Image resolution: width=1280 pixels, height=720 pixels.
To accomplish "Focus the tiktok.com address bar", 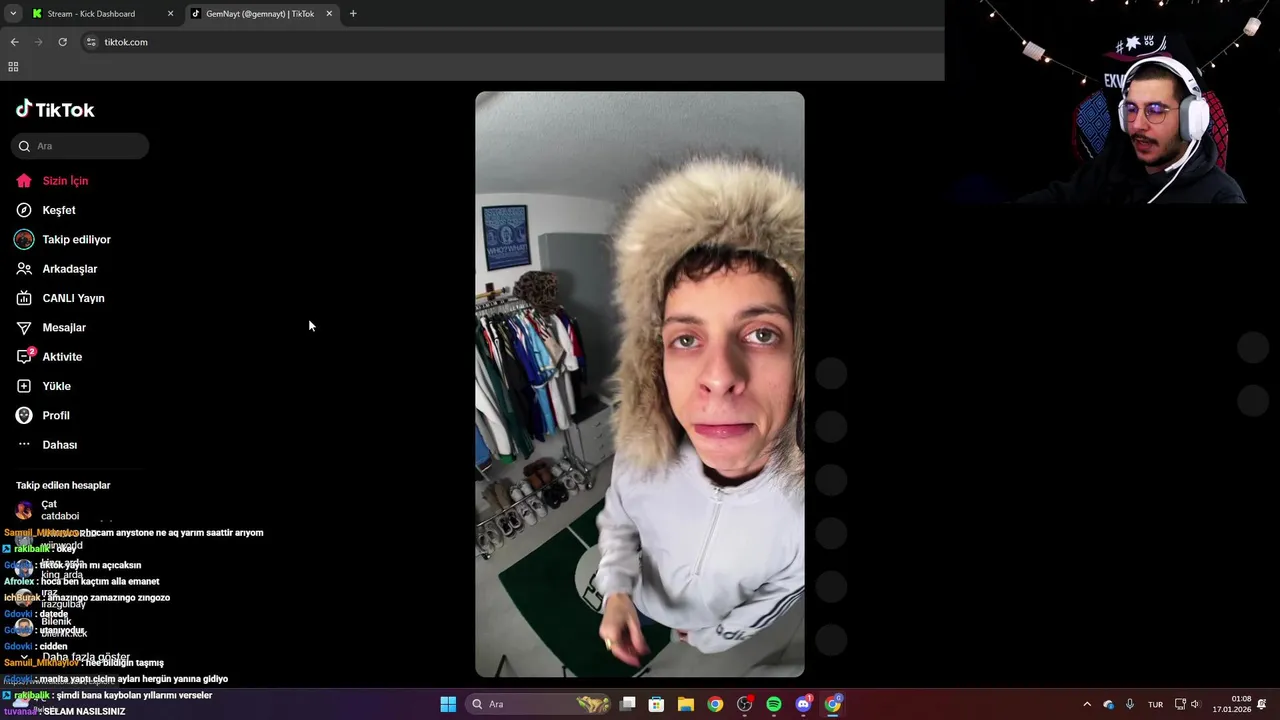I will tap(510, 42).
